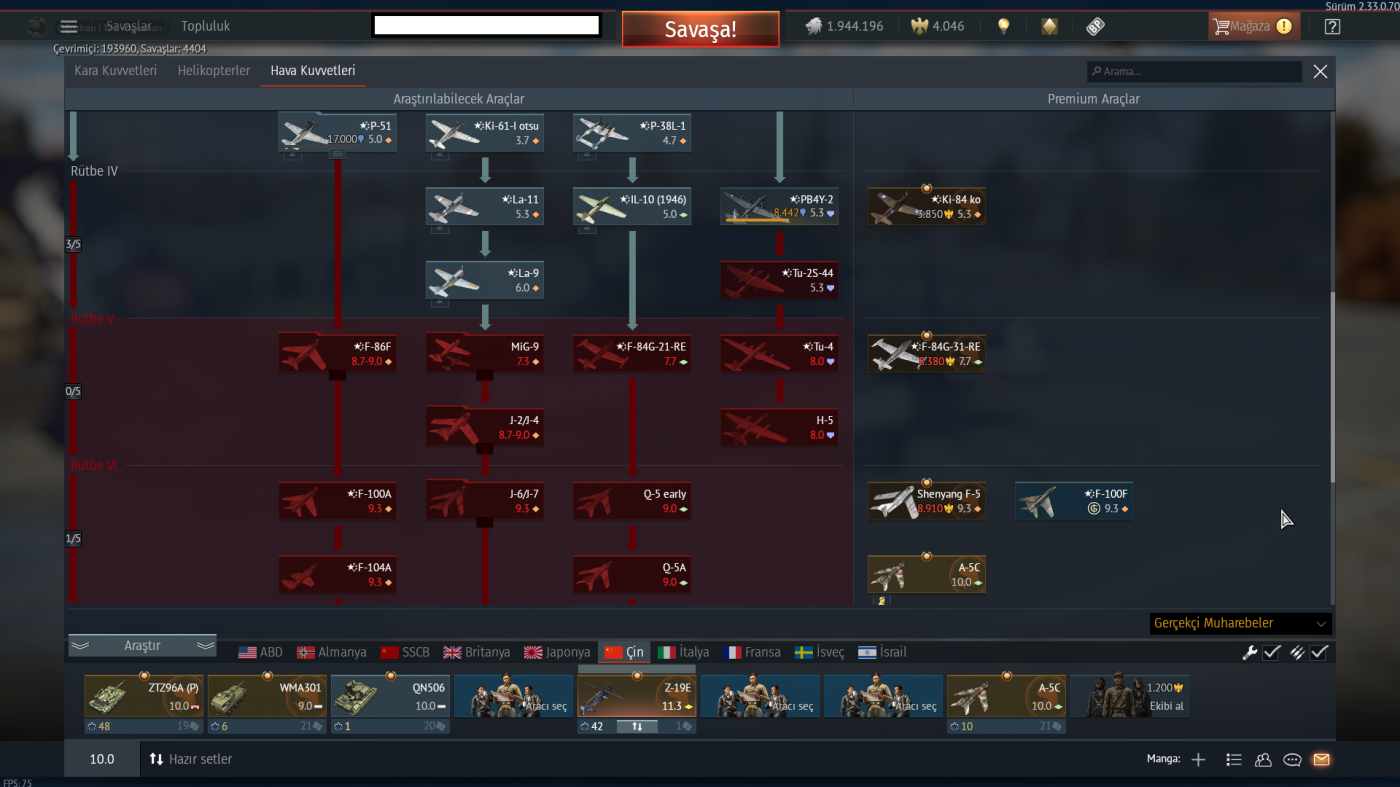Open the orange mail envelope icon

[1321, 760]
